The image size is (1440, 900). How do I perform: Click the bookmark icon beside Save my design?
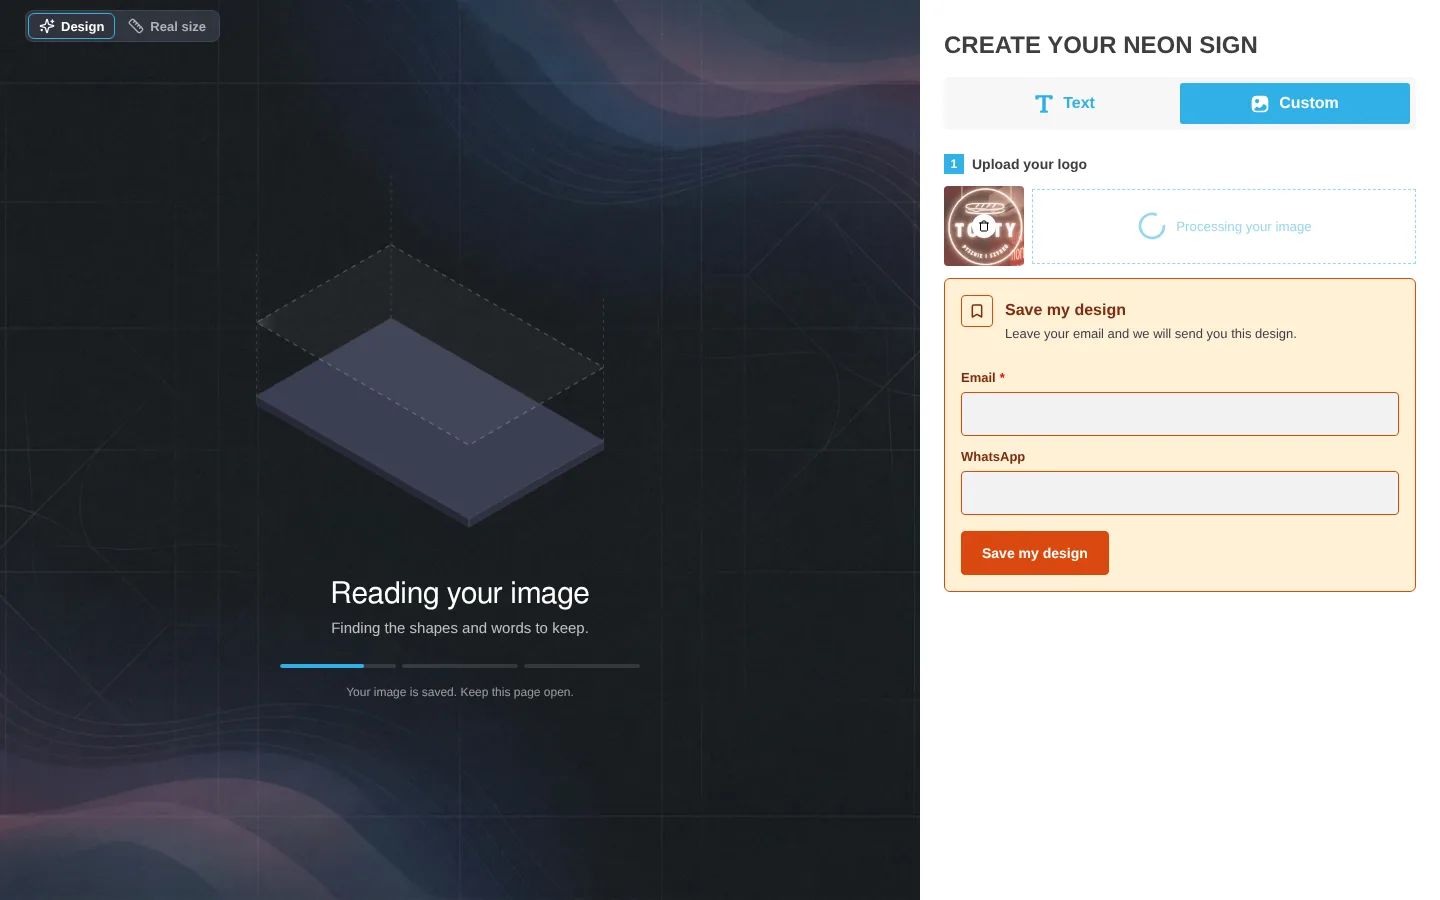[x=977, y=311]
